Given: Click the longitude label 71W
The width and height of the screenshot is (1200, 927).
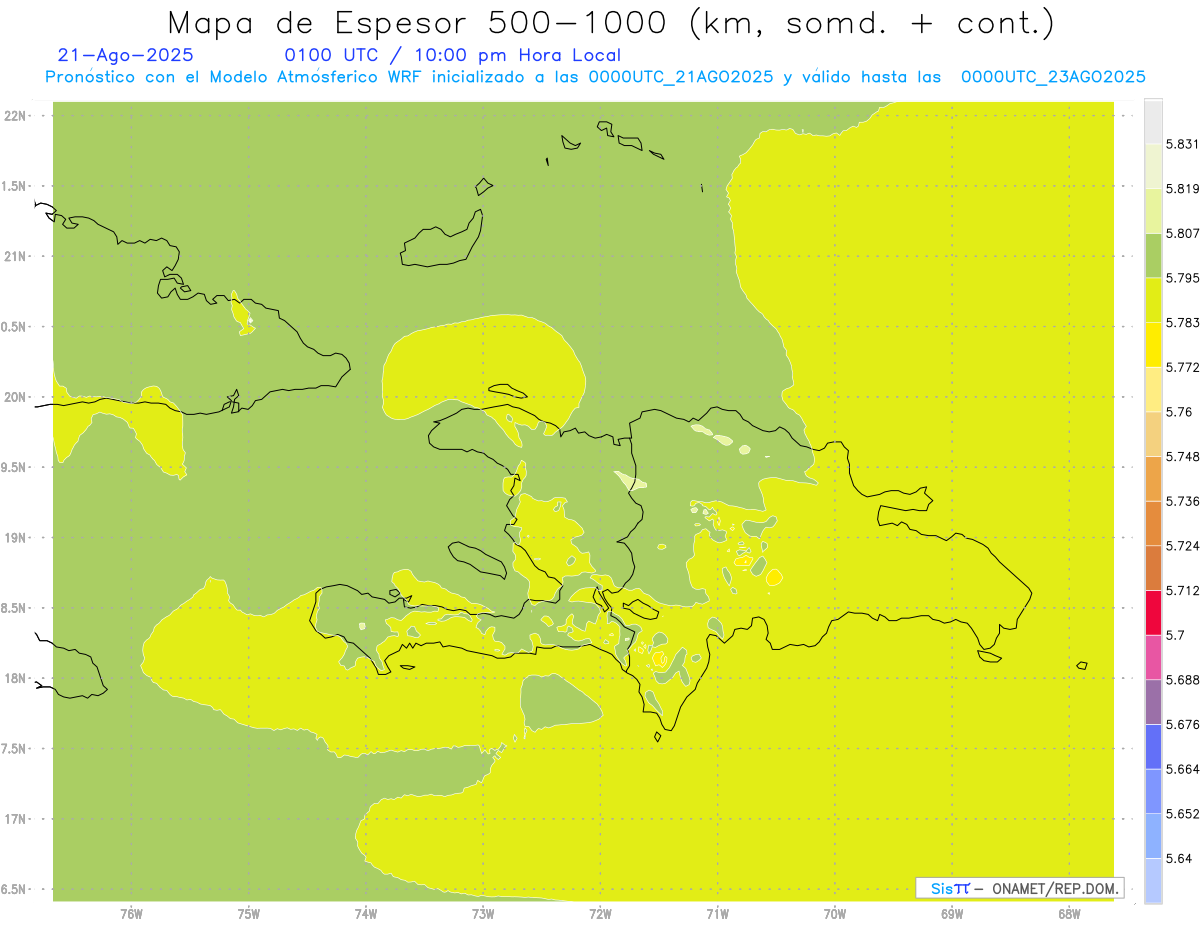Looking at the screenshot, I should coord(717,914).
